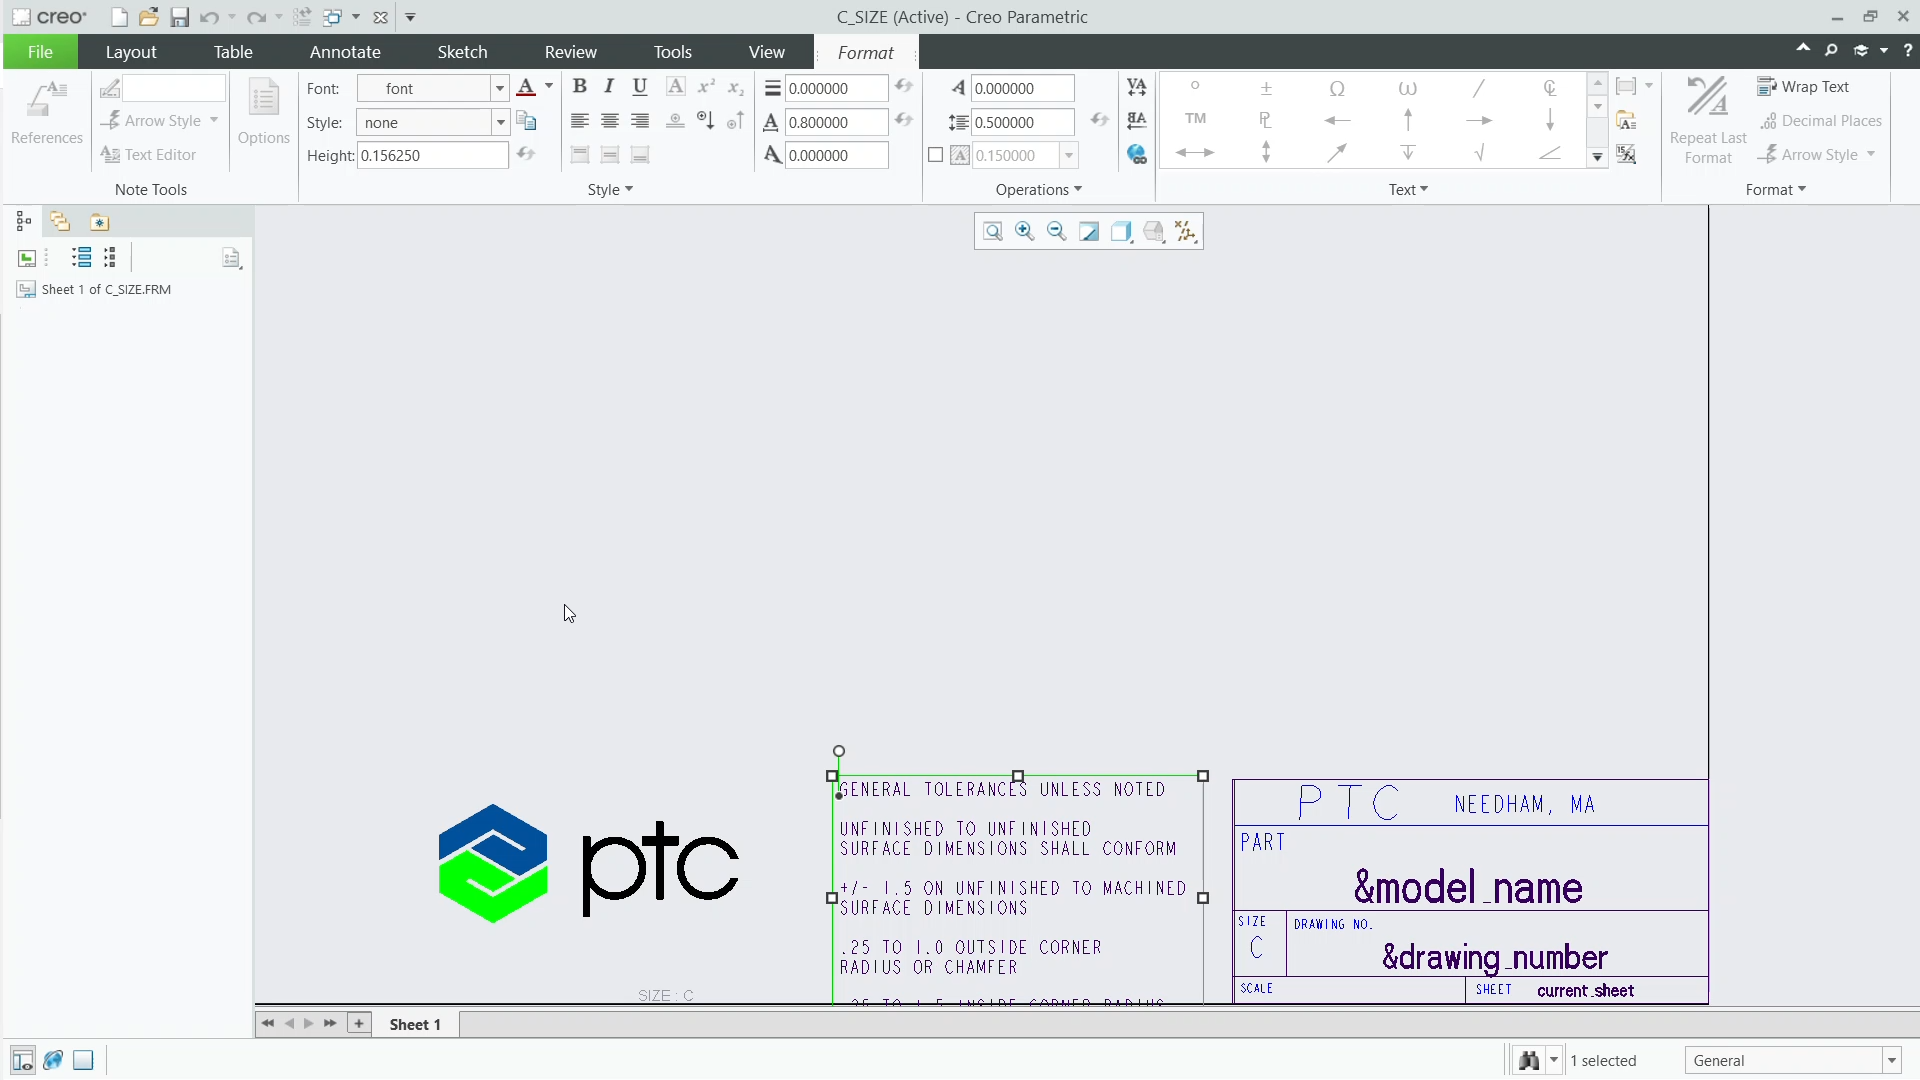Open the File menu
The height and width of the screenshot is (1080, 1920).
(x=40, y=52)
